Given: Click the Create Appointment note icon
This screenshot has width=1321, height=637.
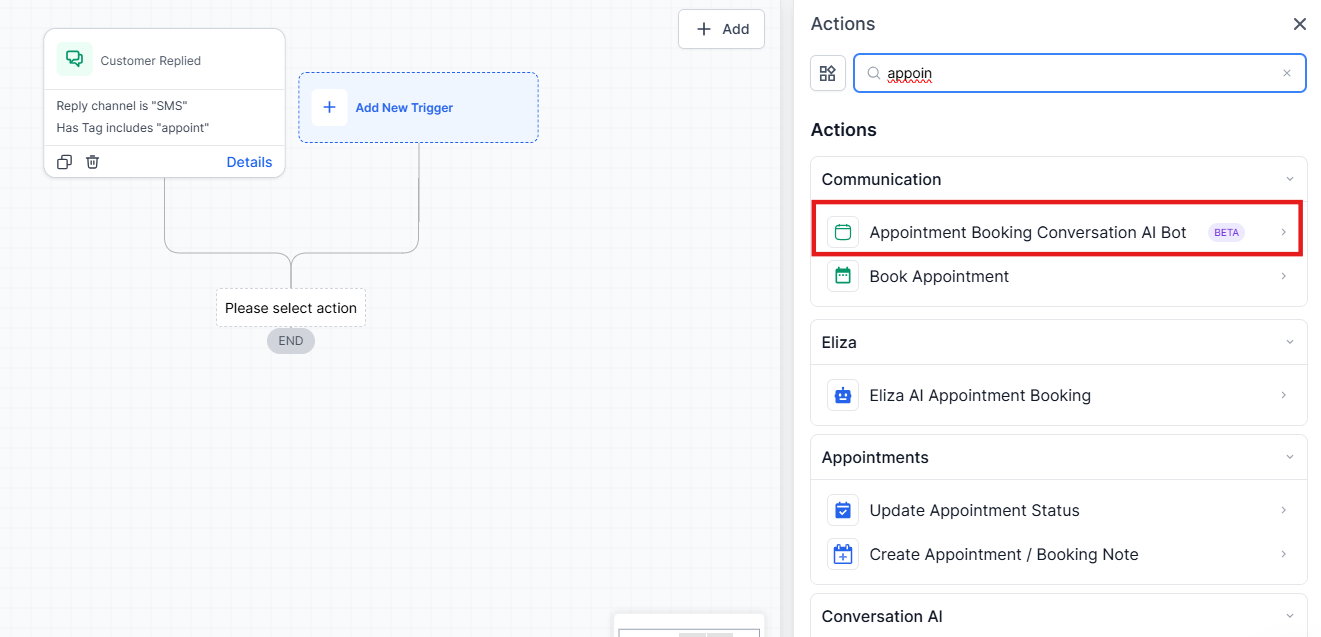Looking at the screenshot, I should pos(842,554).
